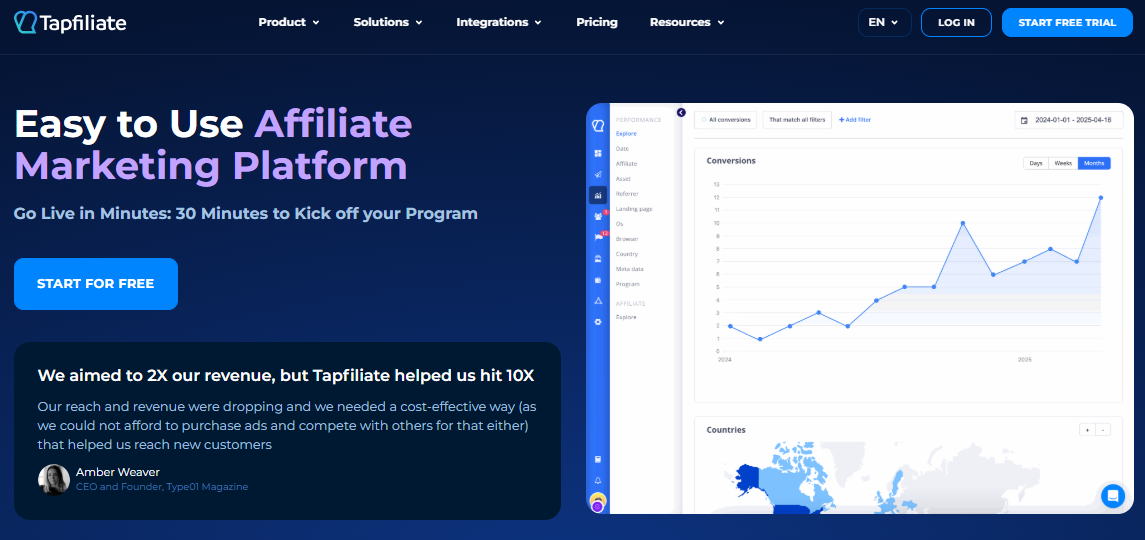The height and width of the screenshot is (540, 1145).
Task: Expand the Solutions menu
Action: pos(388,23)
